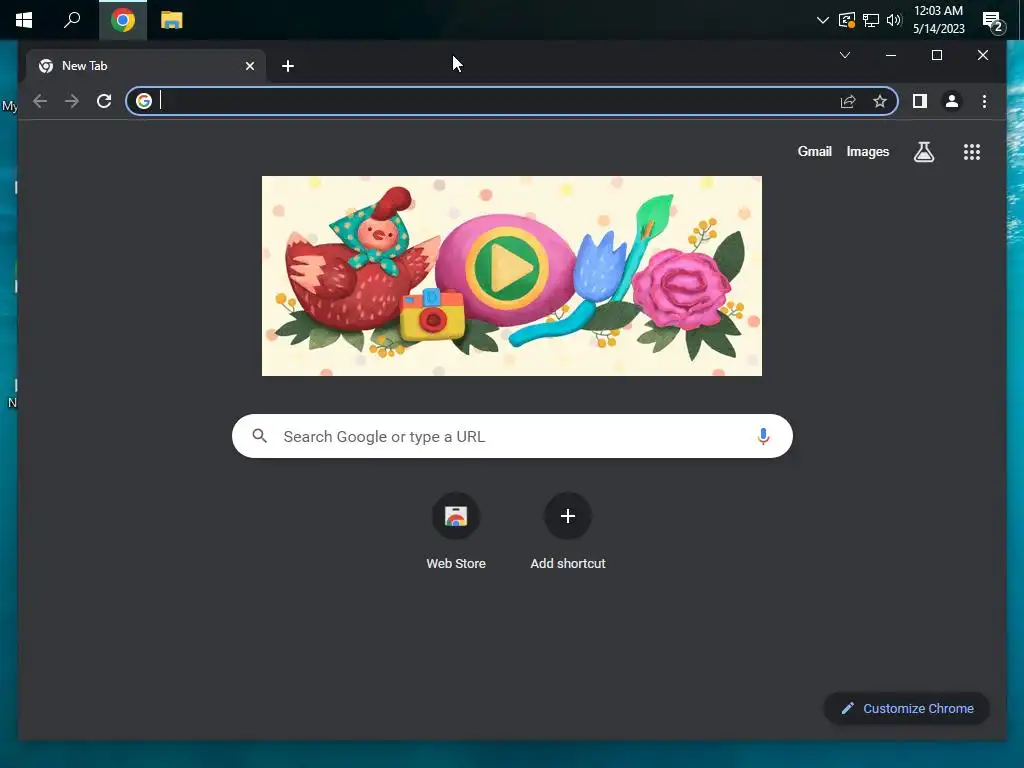Click the Add shortcut label text
Viewport: 1024px width, 768px height.
pos(568,564)
